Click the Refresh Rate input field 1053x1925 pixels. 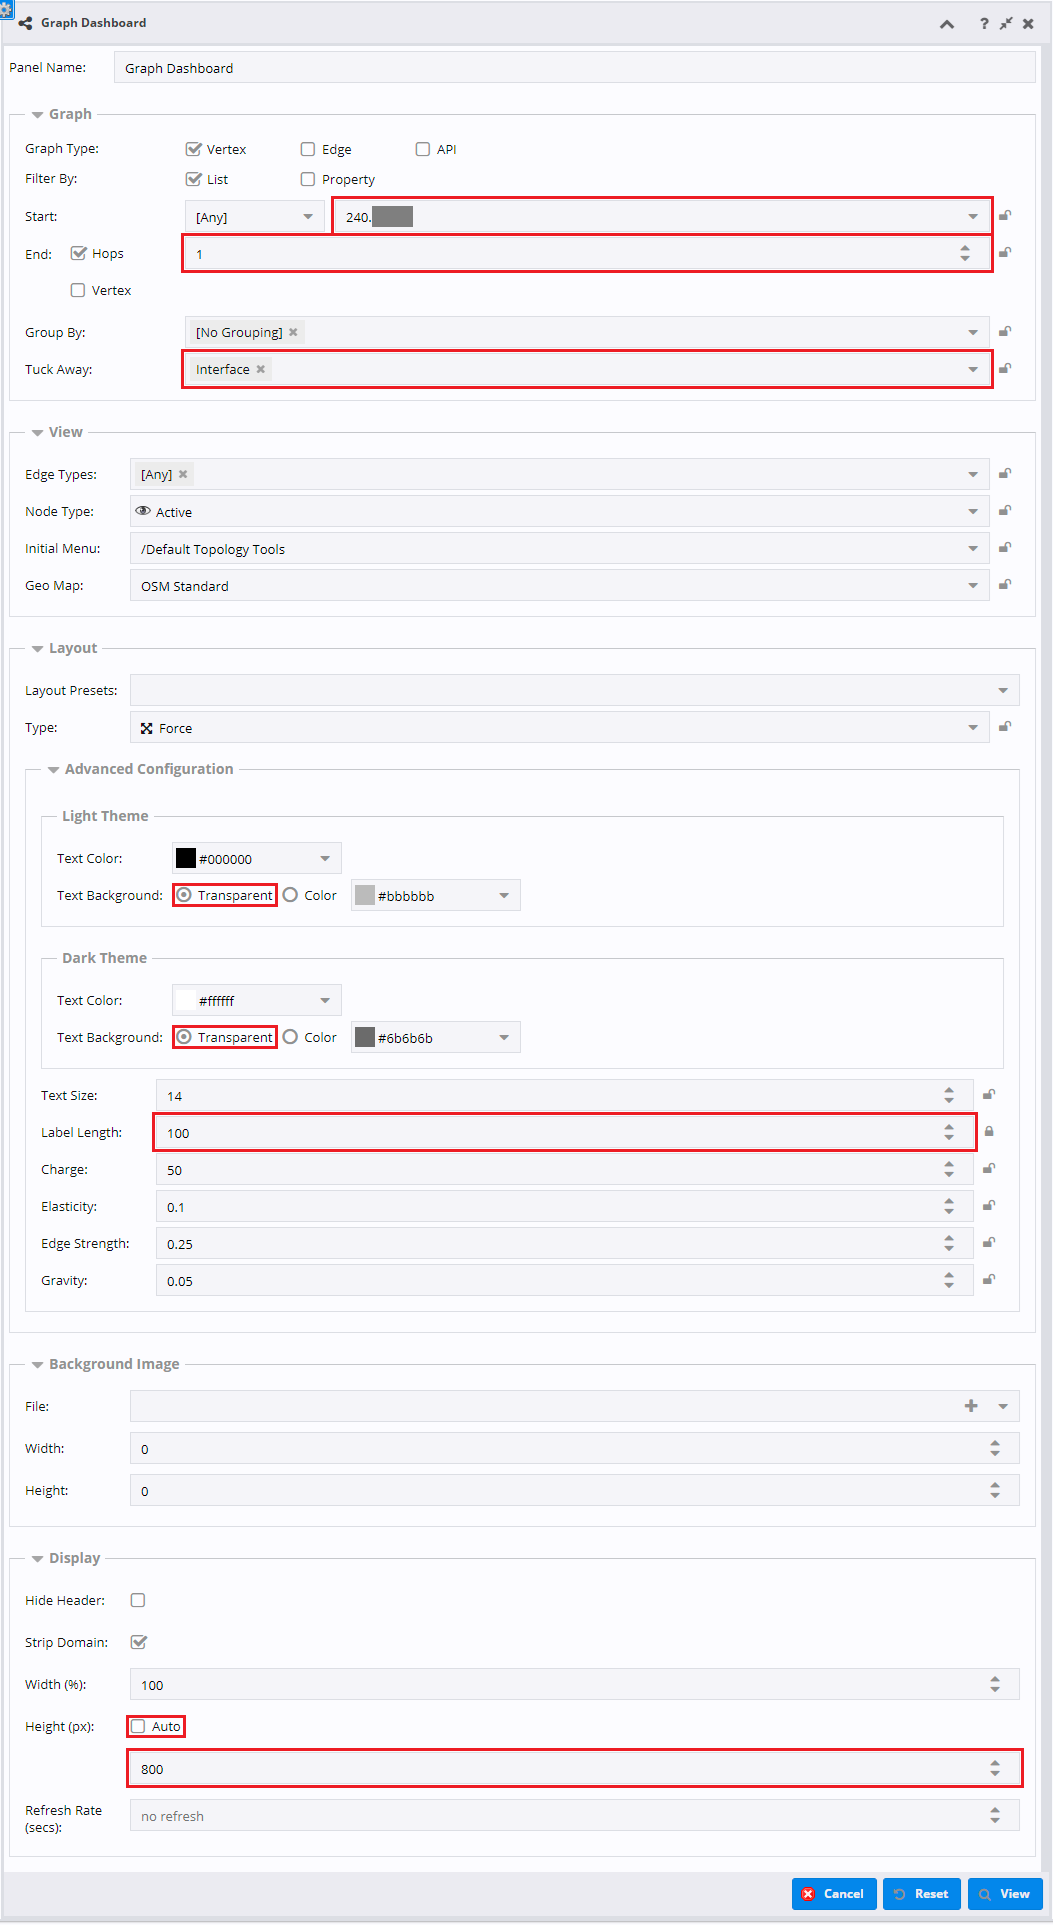tap(575, 1815)
